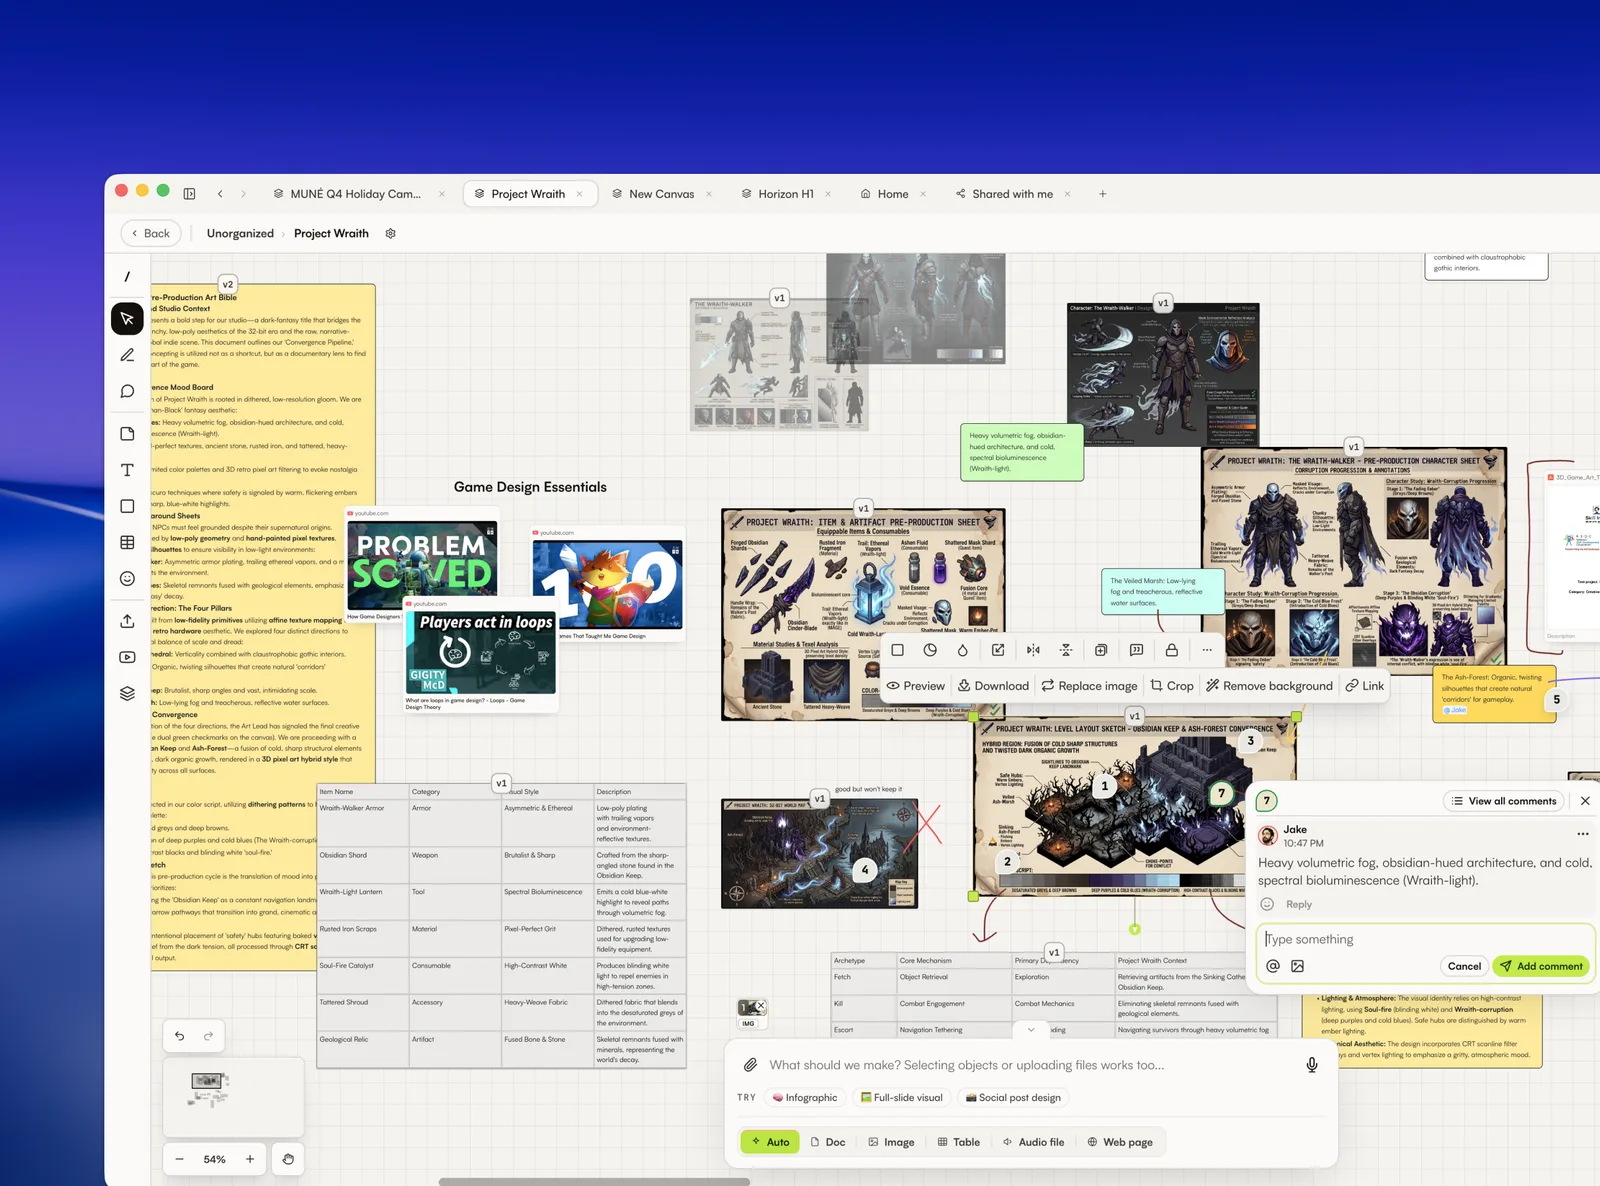
Task: Undo the last action
Action: pos(180,1036)
